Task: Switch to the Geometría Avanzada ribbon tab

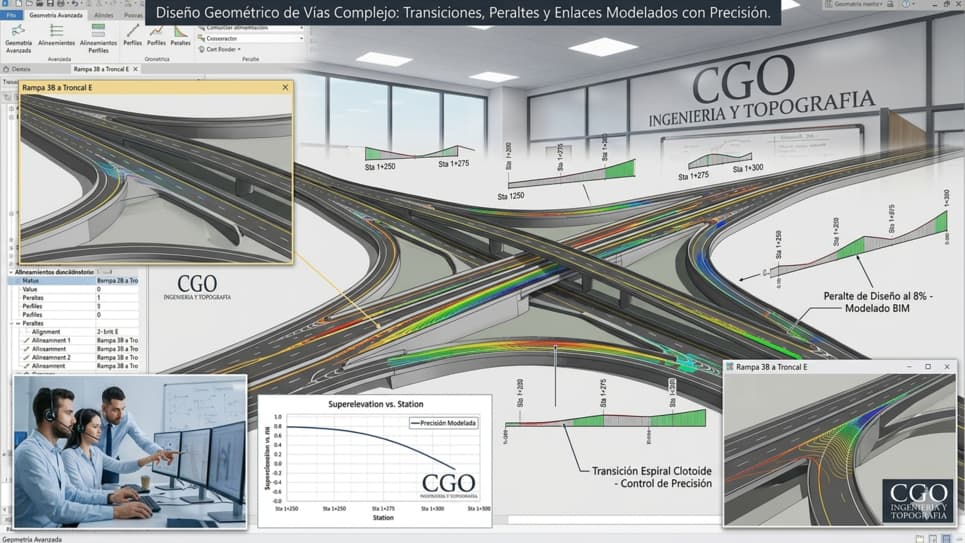Action: click(x=56, y=15)
